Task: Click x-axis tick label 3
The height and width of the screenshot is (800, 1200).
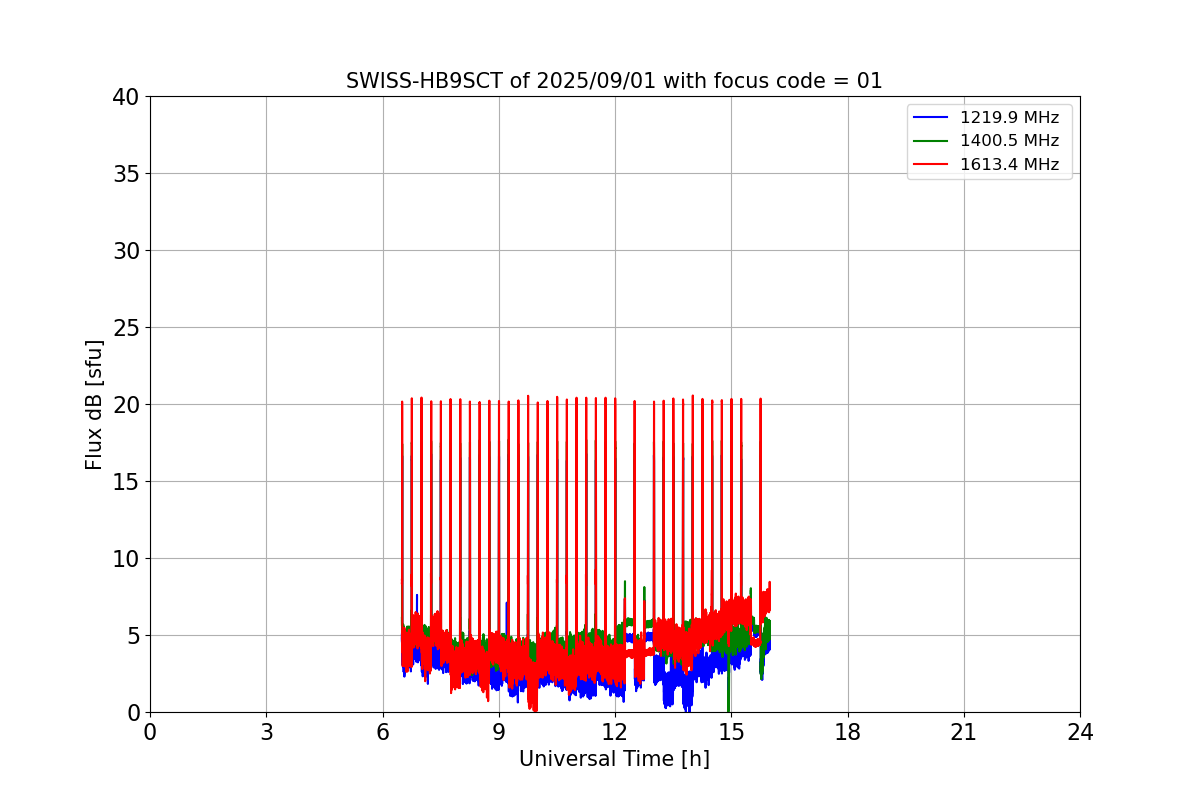Action: (x=266, y=732)
